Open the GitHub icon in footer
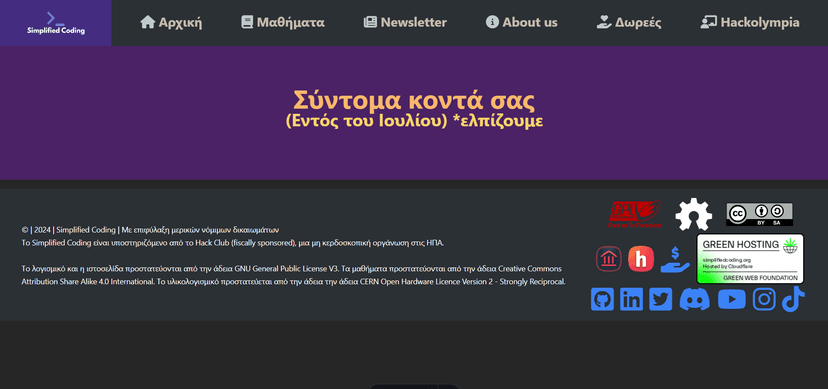Image resolution: width=828 pixels, height=389 pixels. [x=602, y=299]
